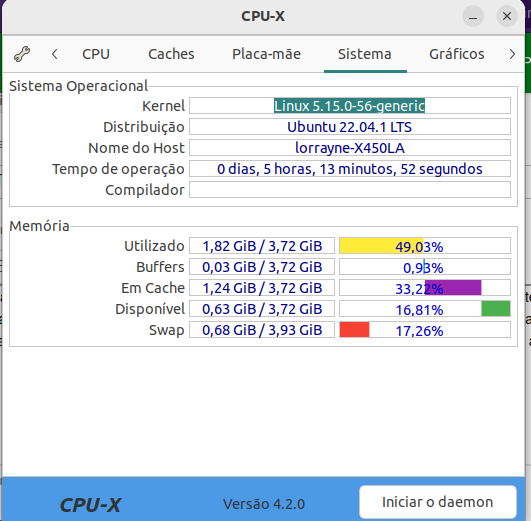Screen dimensions: 531x521
Task: Click the Sistema tab
Action: pyautogui.click(x=365, y=54)
